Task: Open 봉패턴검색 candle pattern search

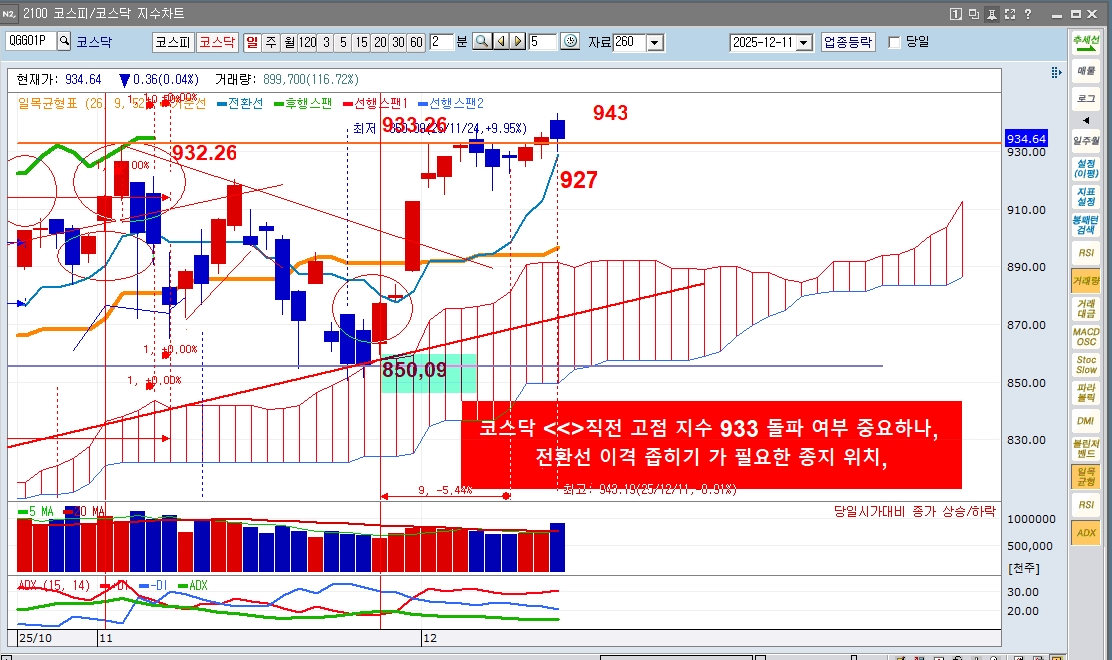Action: point(1086,225)
